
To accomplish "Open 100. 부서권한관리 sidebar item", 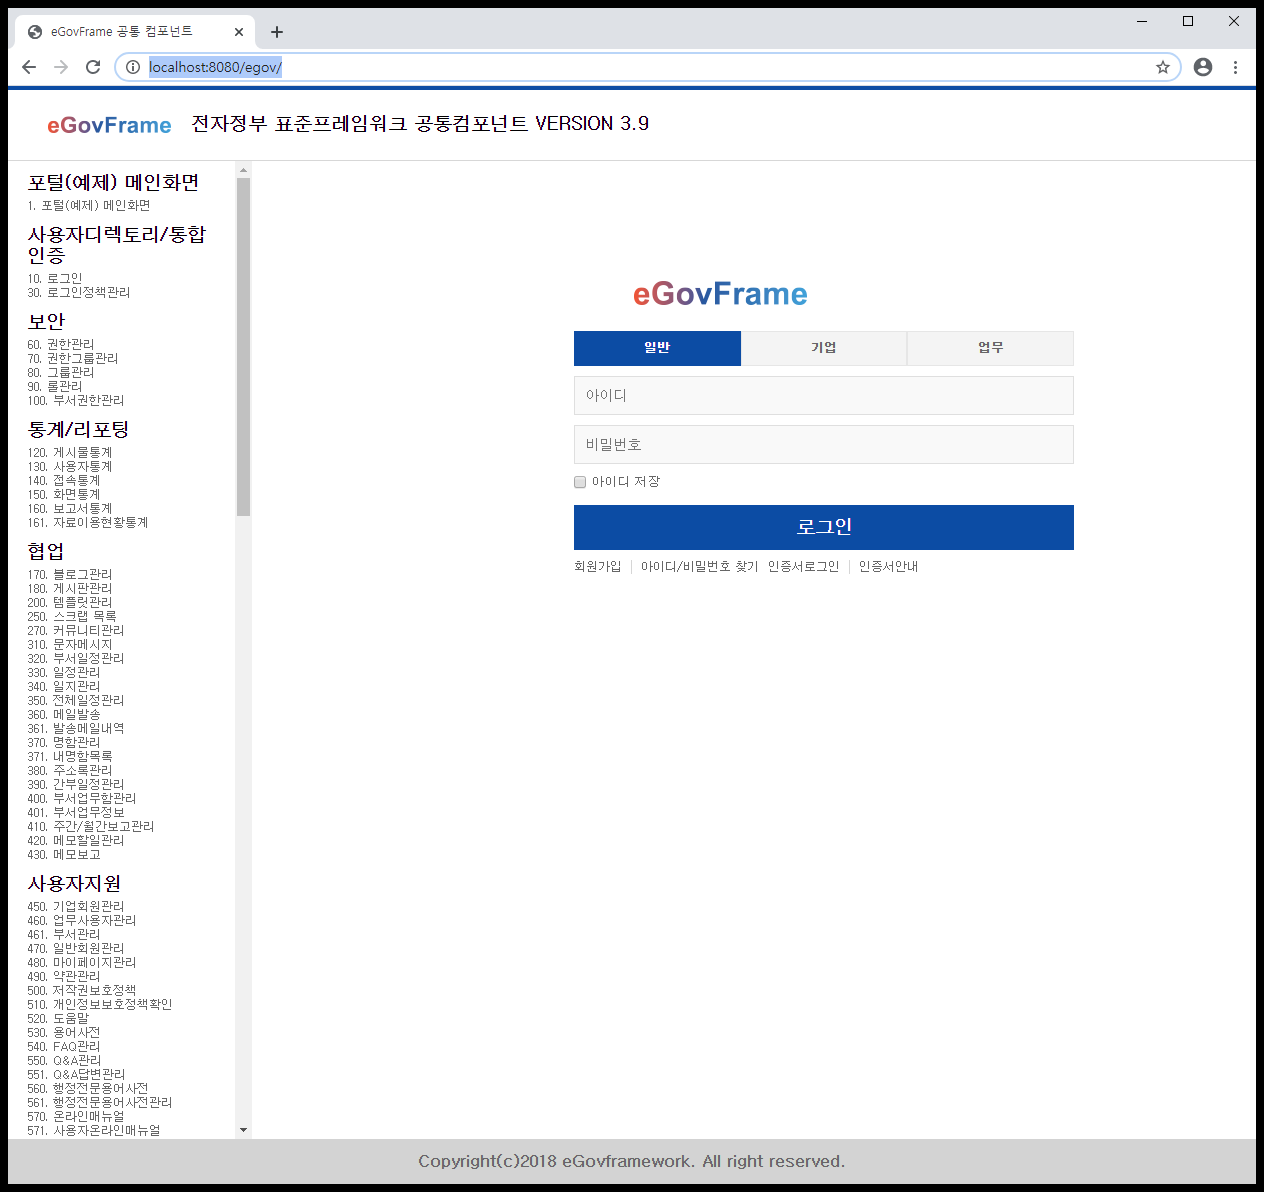I will [76, 400].
